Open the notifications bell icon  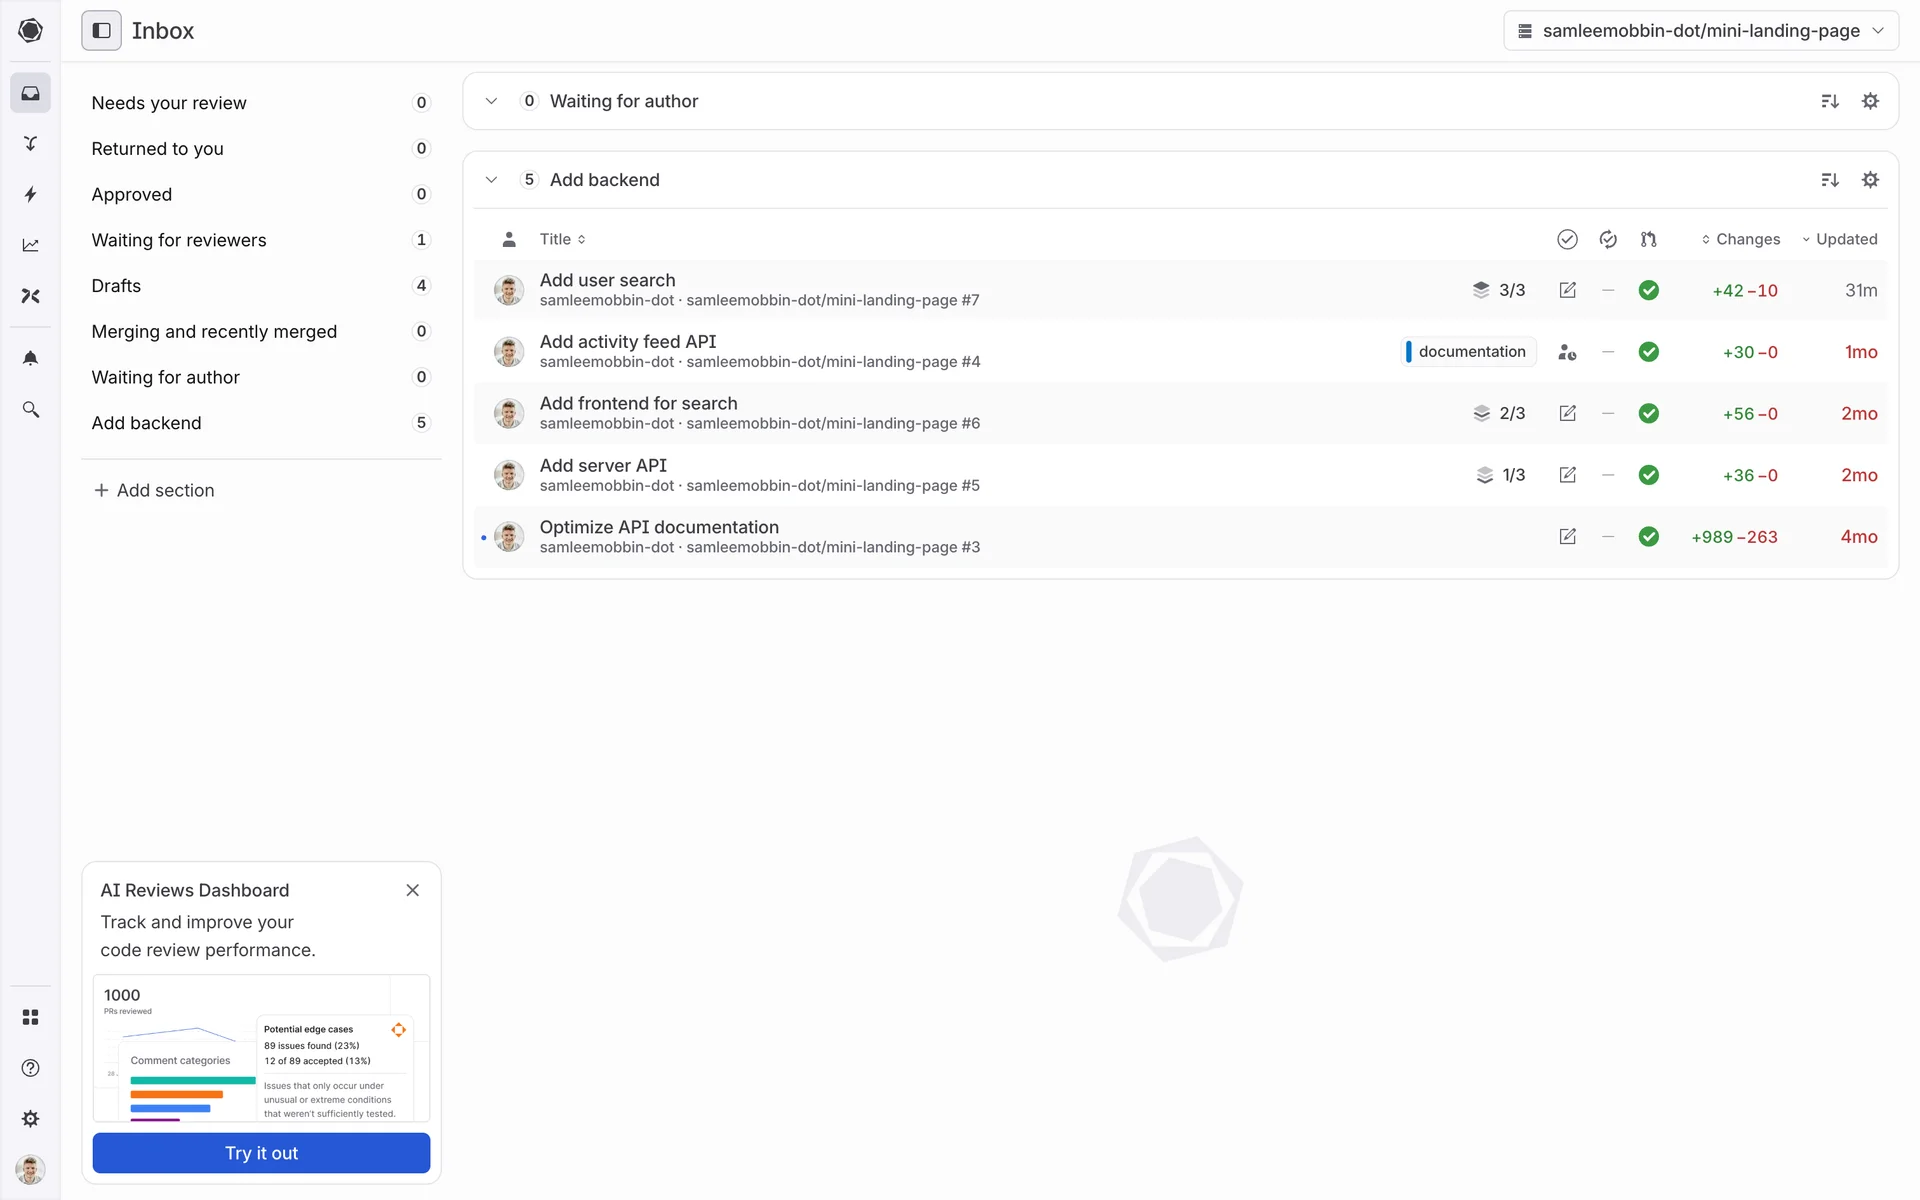point(31,358)
